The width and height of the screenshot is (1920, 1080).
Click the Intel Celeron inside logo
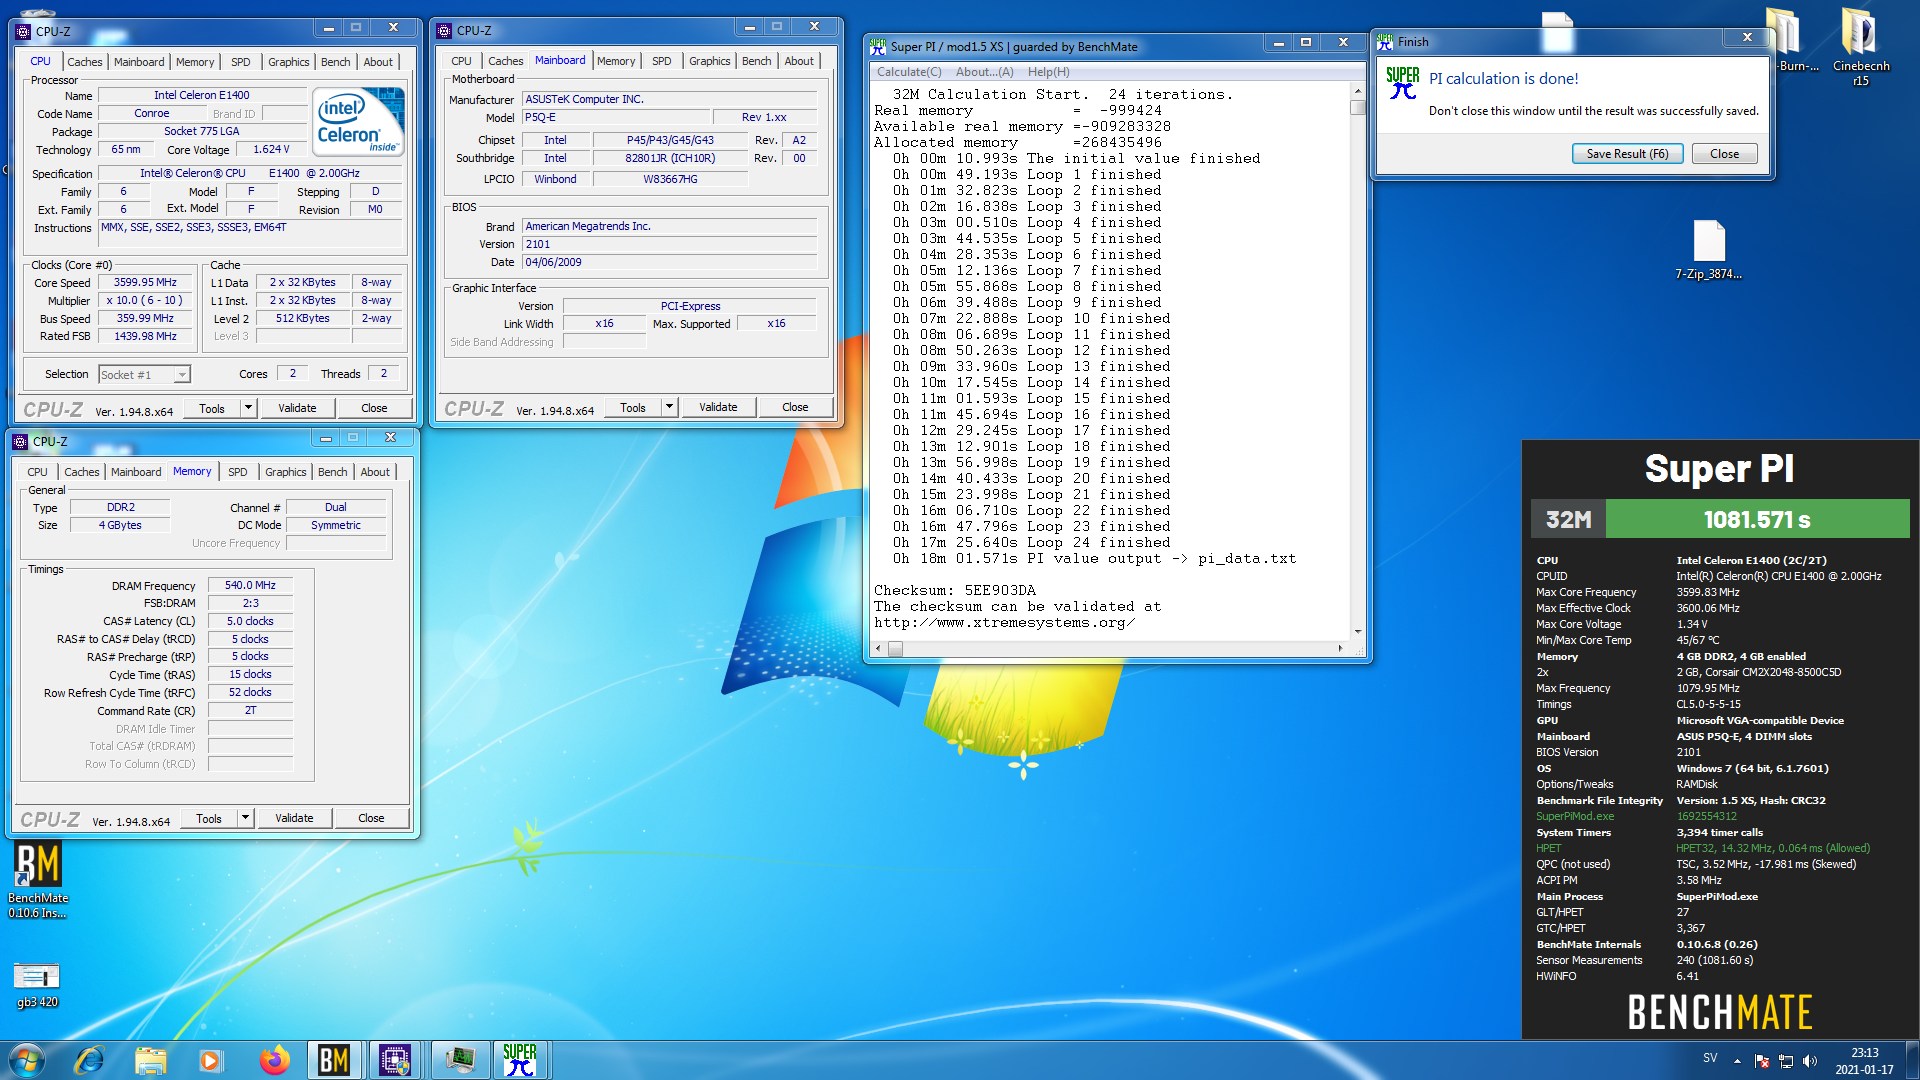[359, 121]
